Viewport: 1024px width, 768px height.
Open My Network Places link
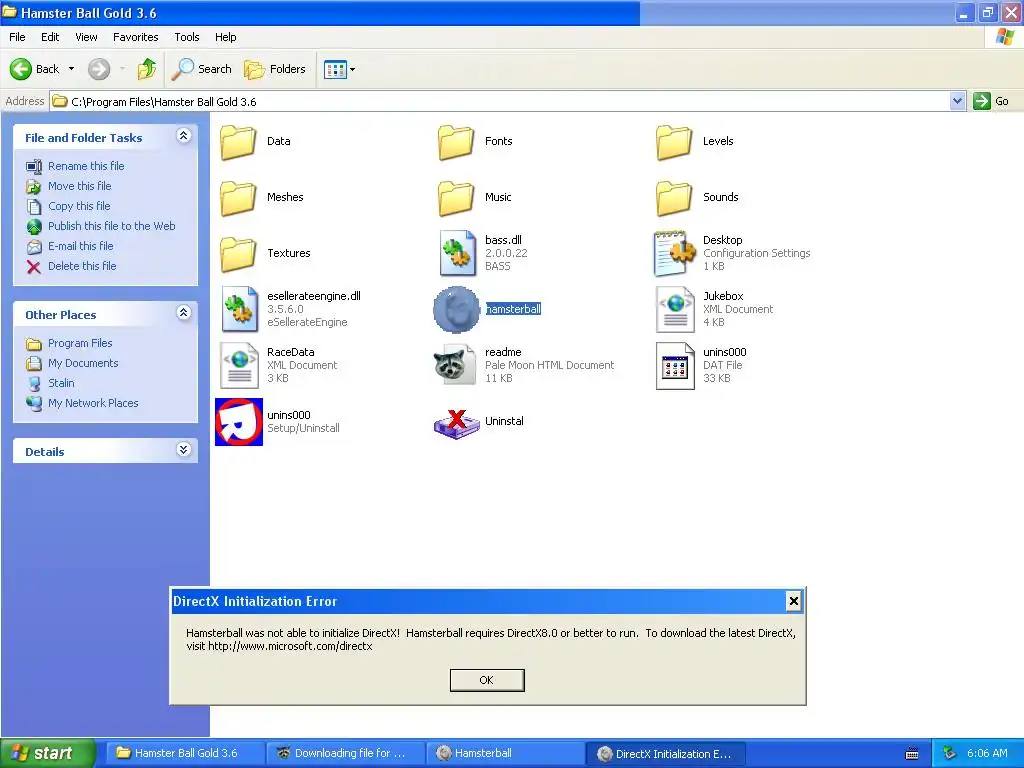(x=93, y=404)
